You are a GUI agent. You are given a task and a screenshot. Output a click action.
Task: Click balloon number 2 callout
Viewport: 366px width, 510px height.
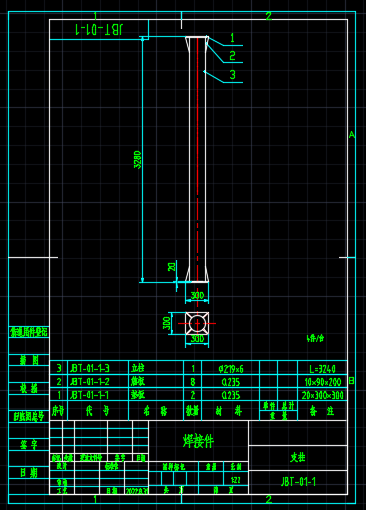(x=232, y=55)
